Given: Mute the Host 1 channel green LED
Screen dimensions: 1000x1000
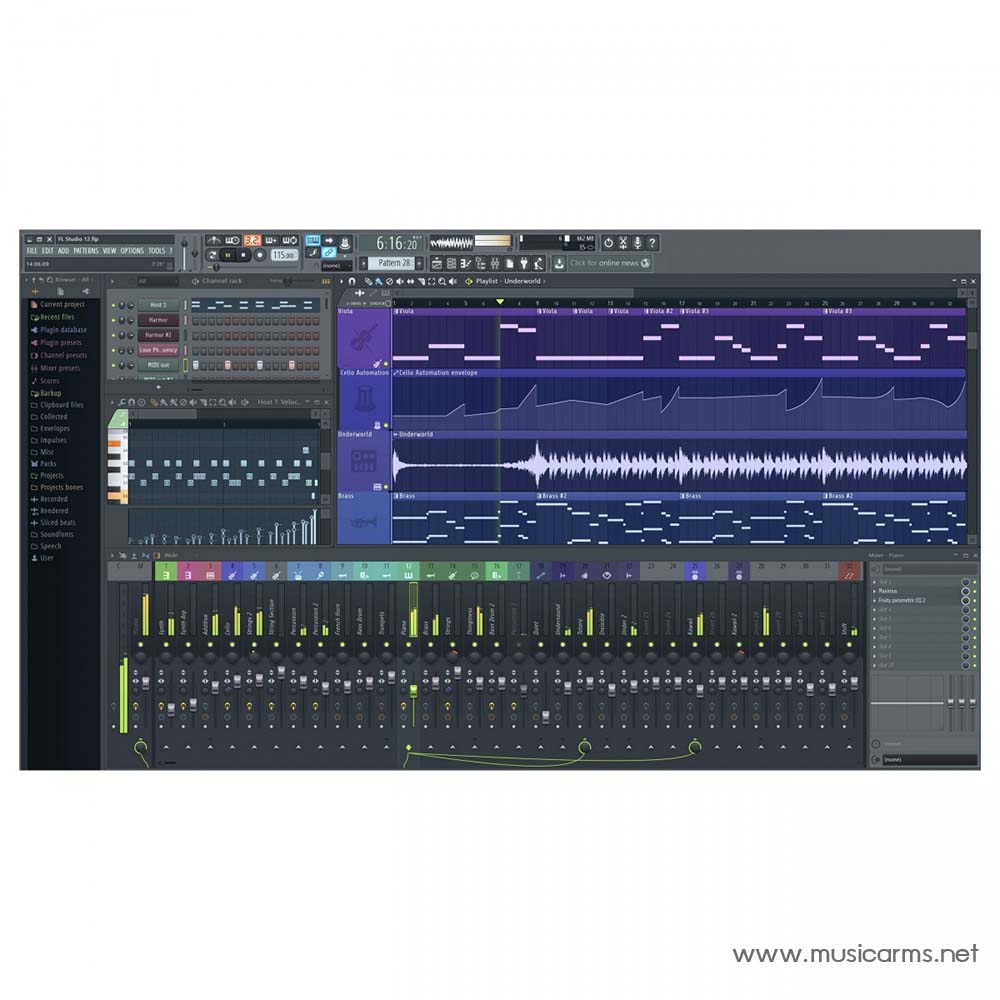Looking at the screenshot, I should pyautogui.click(x=114, y=305).
